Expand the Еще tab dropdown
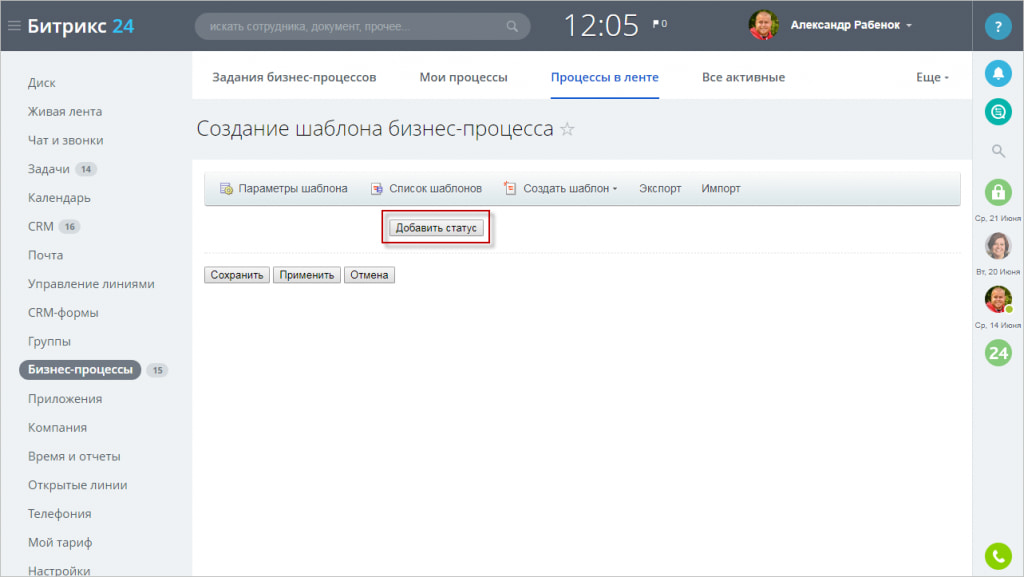The image size is (1024, 577). pos(932,78)
